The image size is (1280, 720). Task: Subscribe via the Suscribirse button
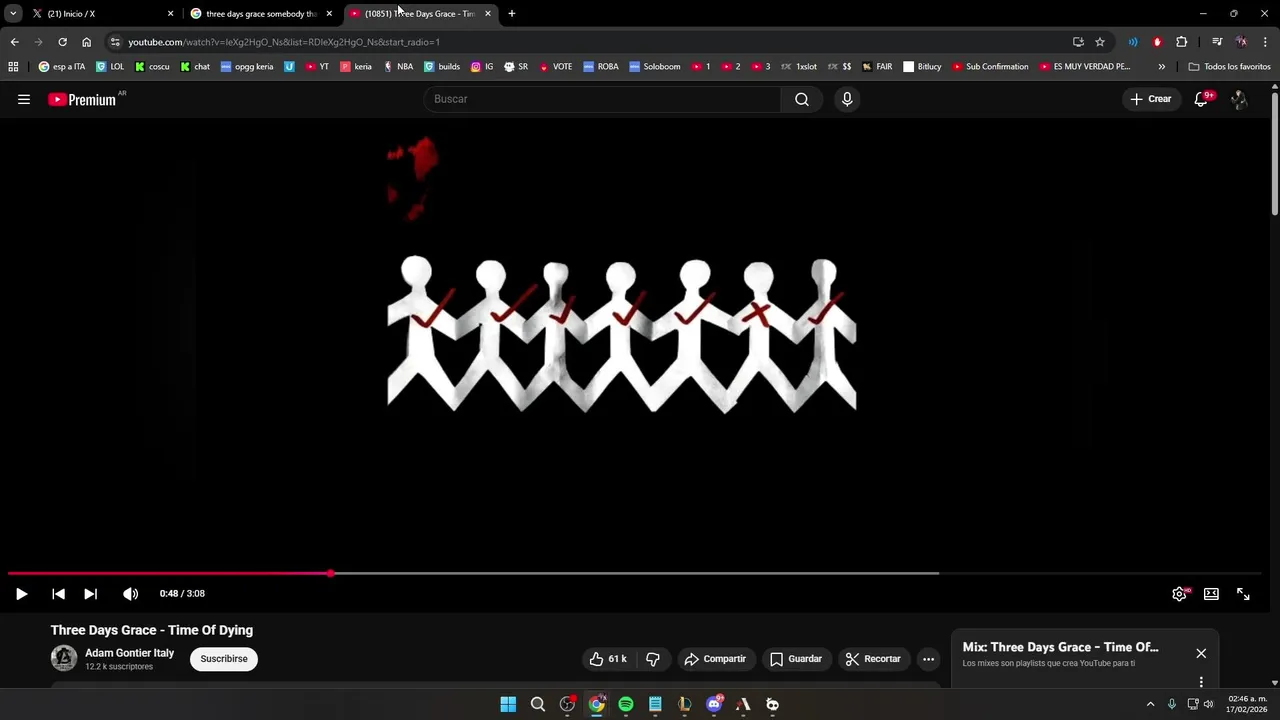click(x=224, y=658)
